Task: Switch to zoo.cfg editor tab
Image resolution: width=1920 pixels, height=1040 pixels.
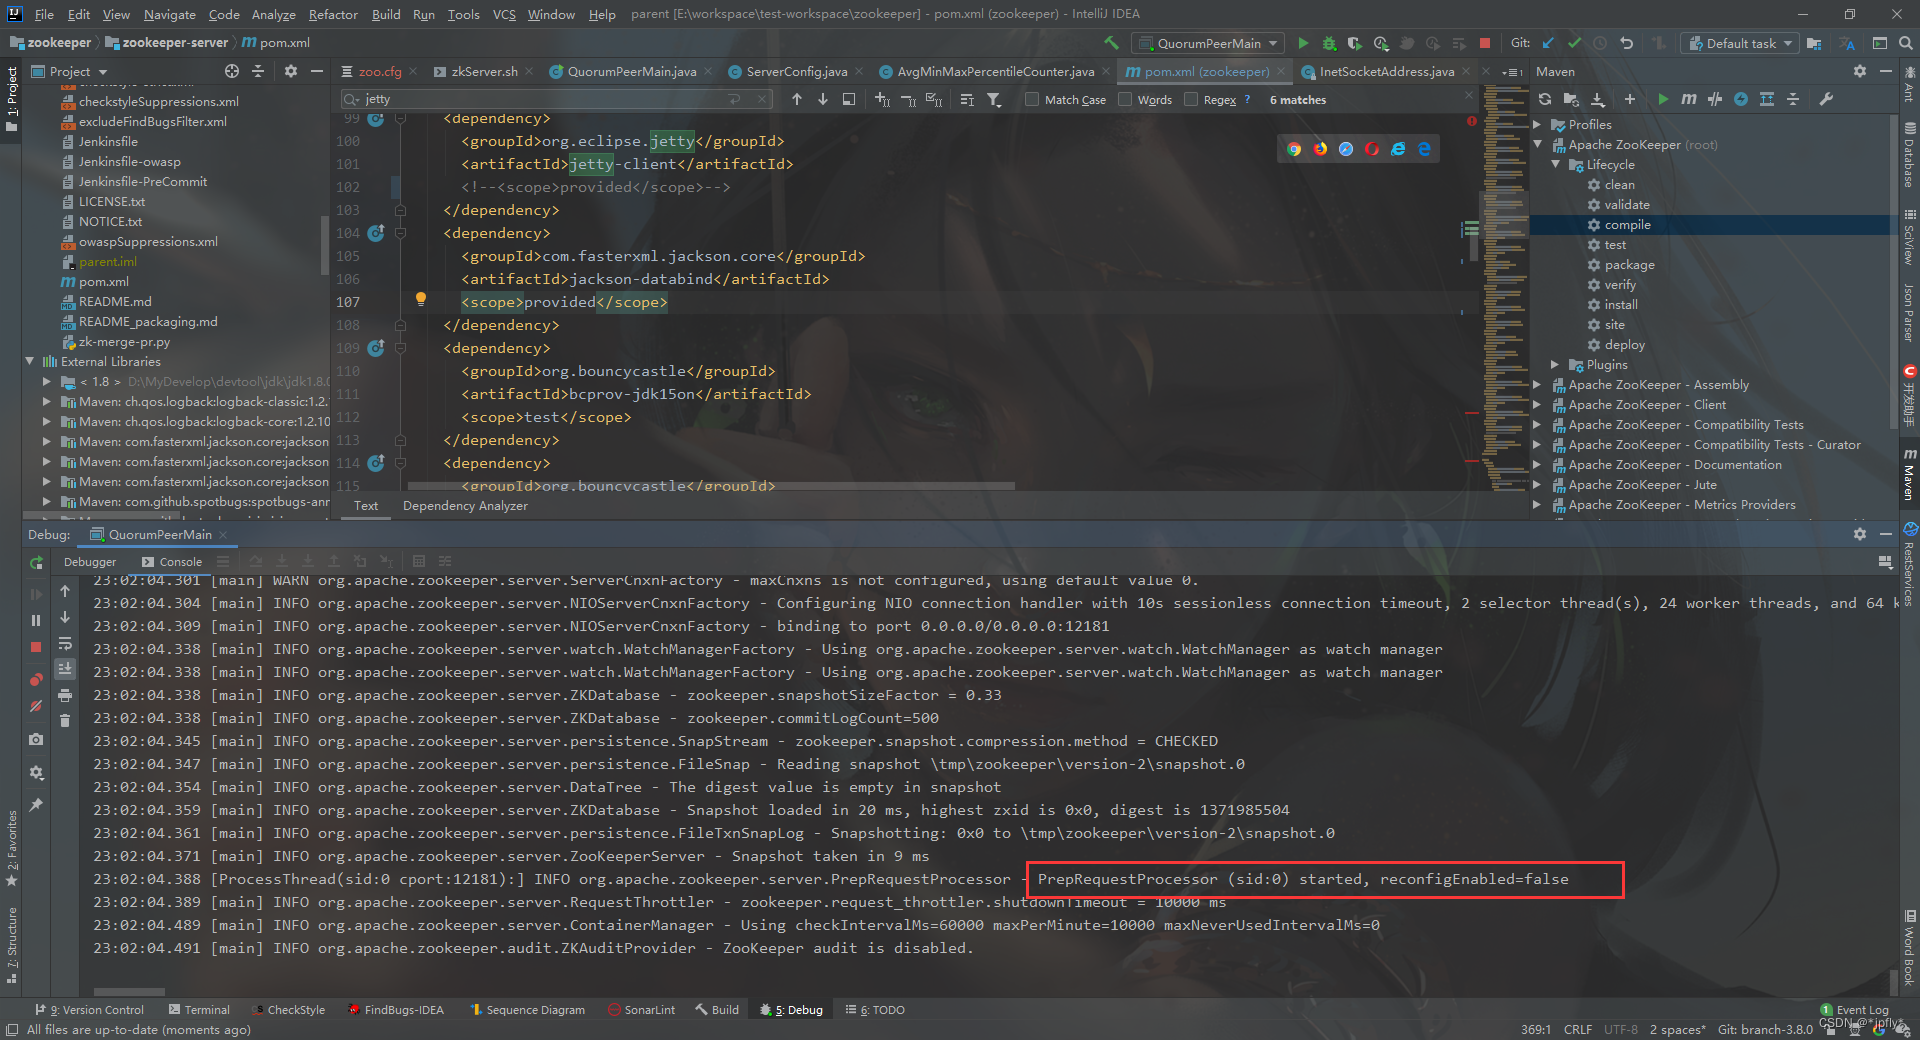Action: click(x=379, y=71)
